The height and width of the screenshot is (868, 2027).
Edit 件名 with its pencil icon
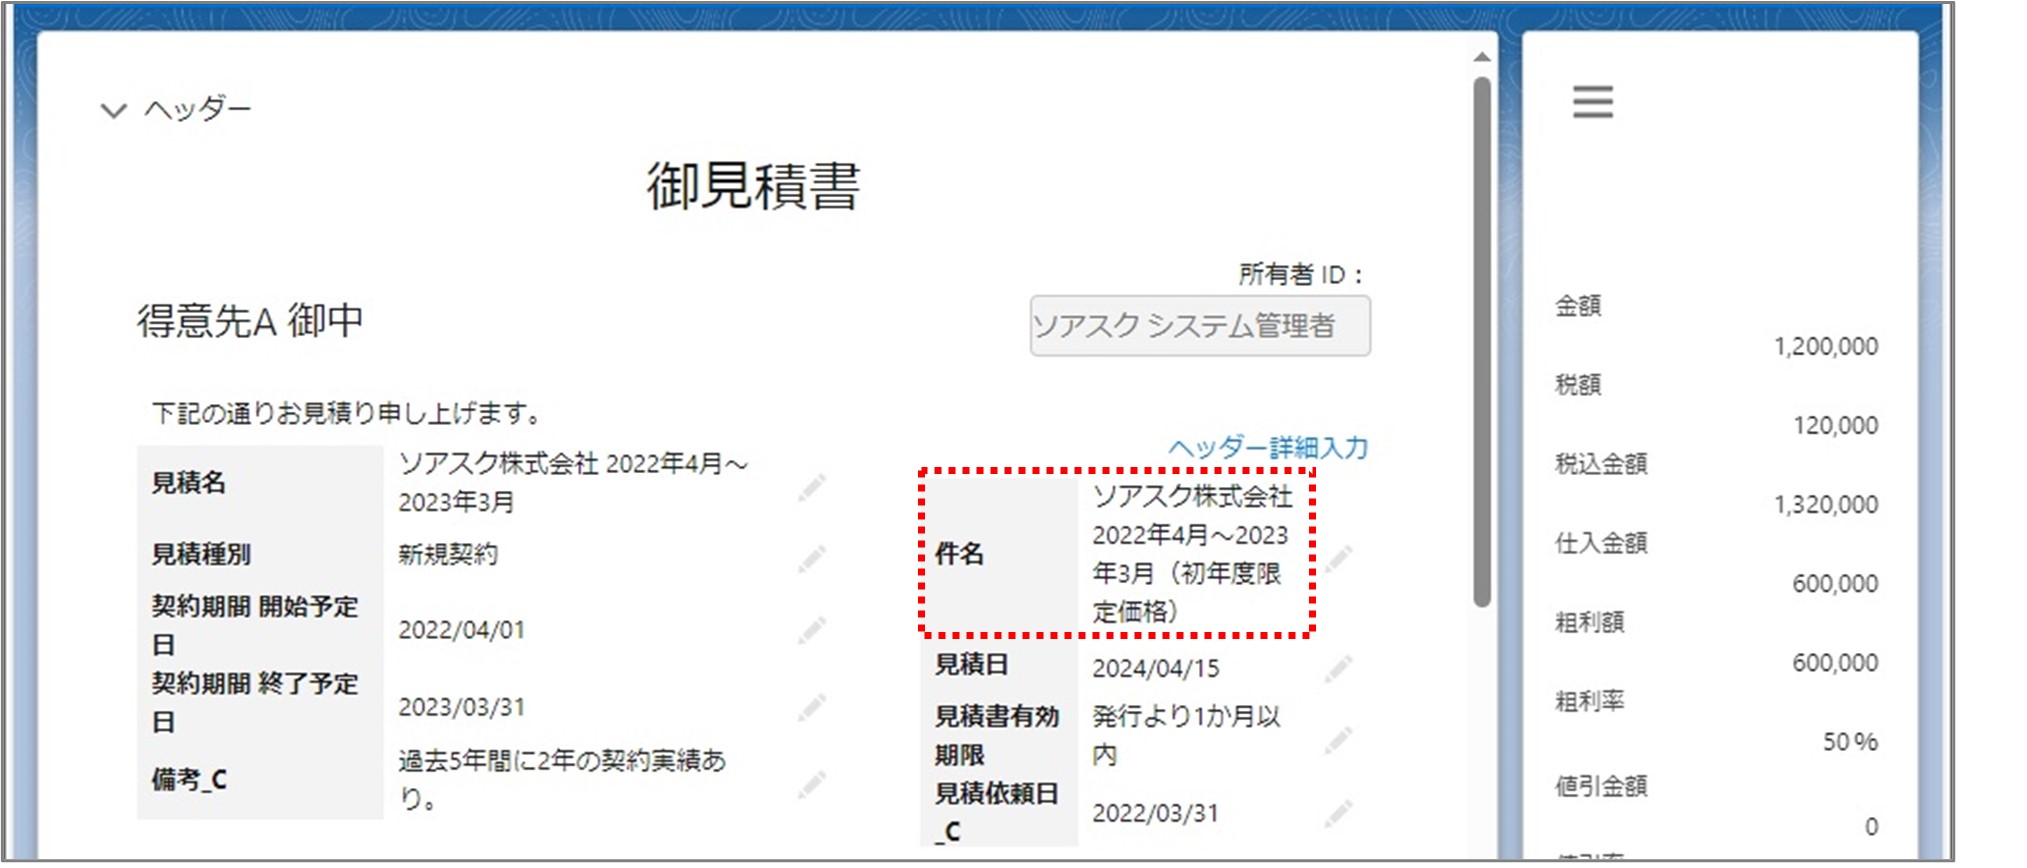[x=1338, y=558]
